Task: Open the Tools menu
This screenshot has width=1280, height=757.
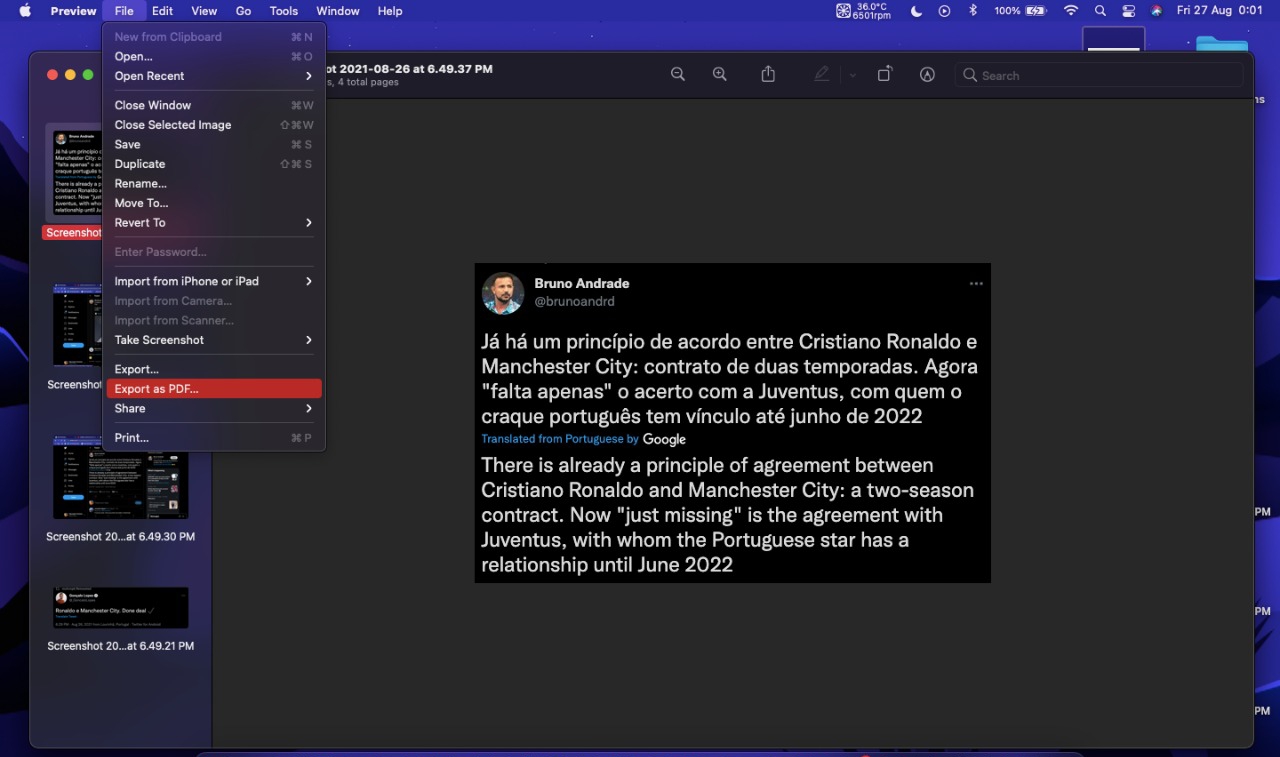Action: click(x=284, y=11)
